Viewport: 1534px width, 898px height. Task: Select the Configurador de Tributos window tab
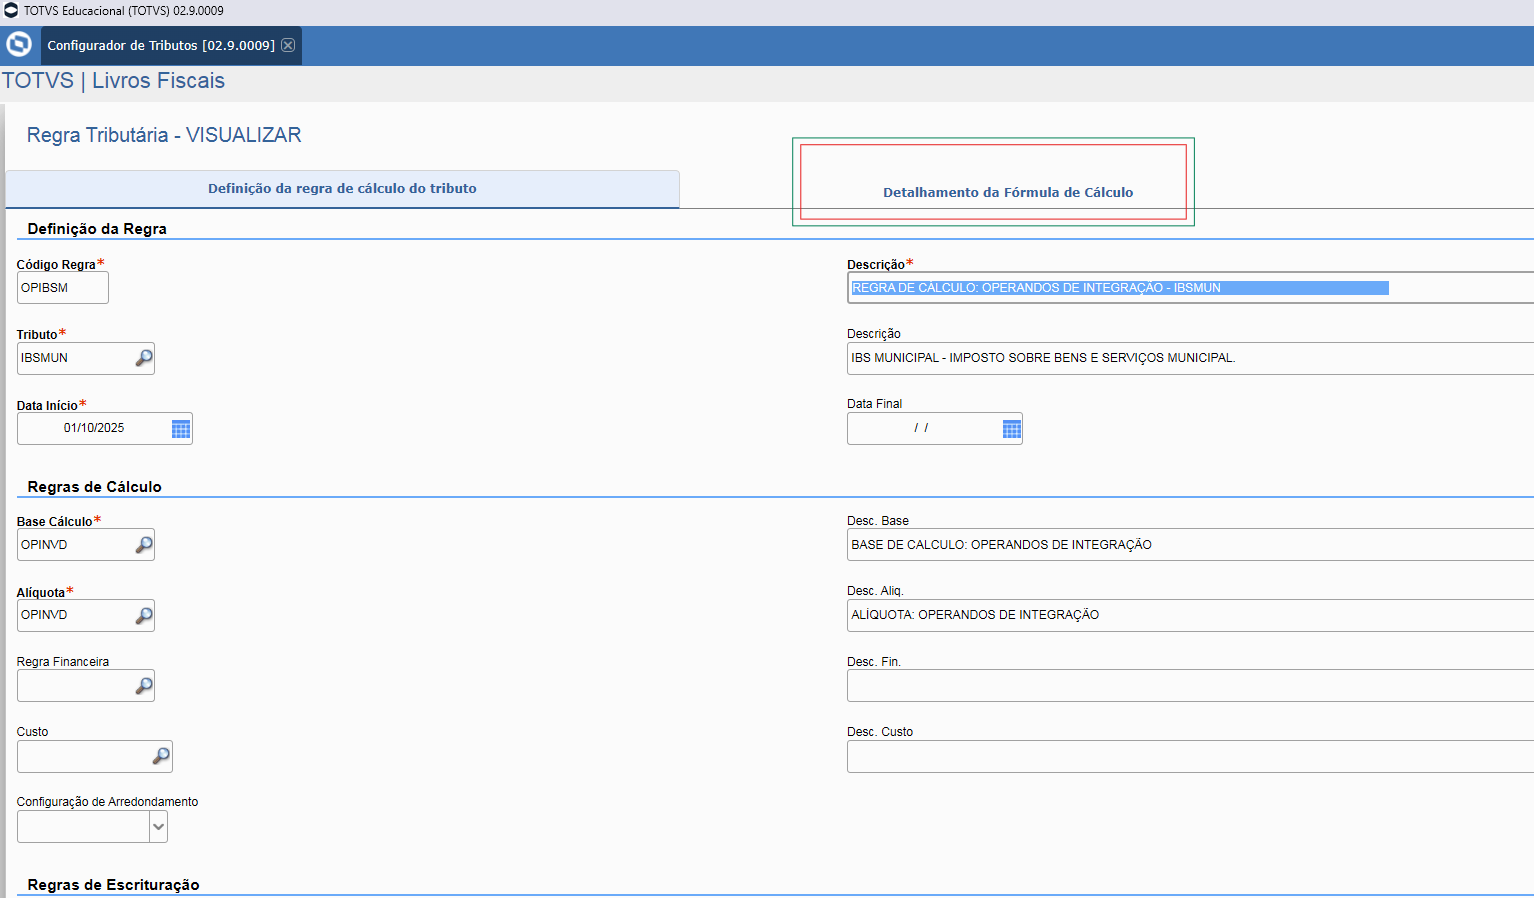click(171, 46)
